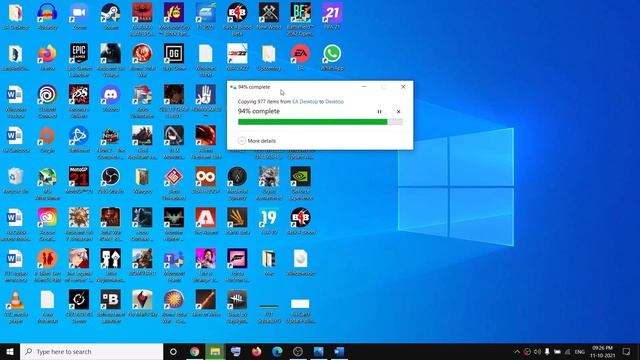Screen dimensions: 640x360
Task: Select the Persona 5 Strikers P5S shortcut
Action: [79, 101]
